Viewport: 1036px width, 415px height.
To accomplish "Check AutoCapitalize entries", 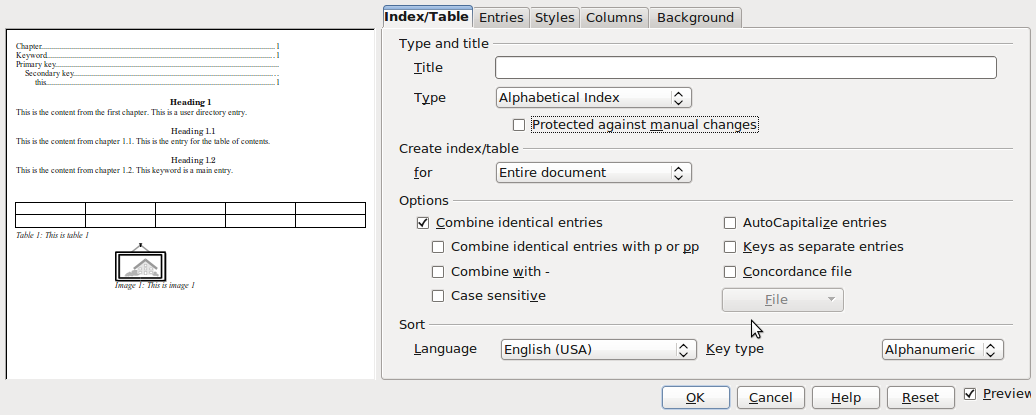I will [730, 223].
